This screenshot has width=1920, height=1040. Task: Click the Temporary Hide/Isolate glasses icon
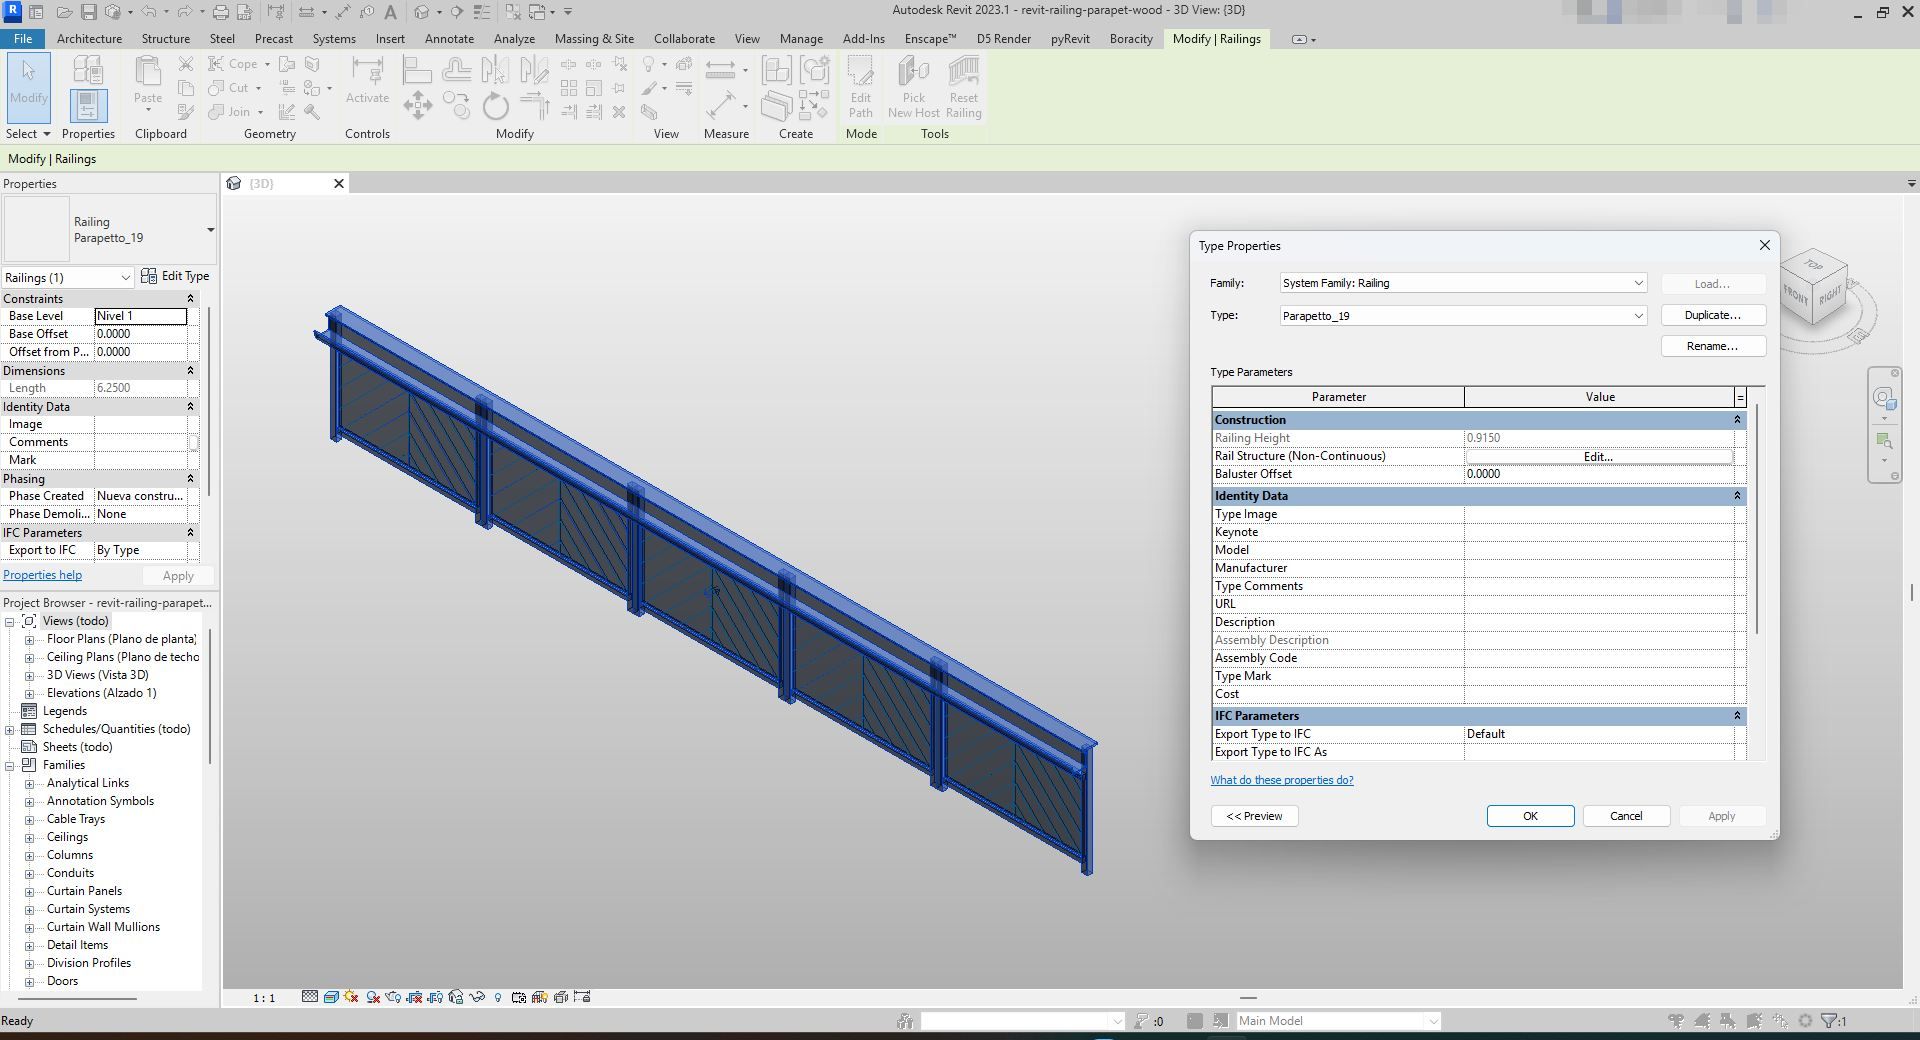click(477, 997)
